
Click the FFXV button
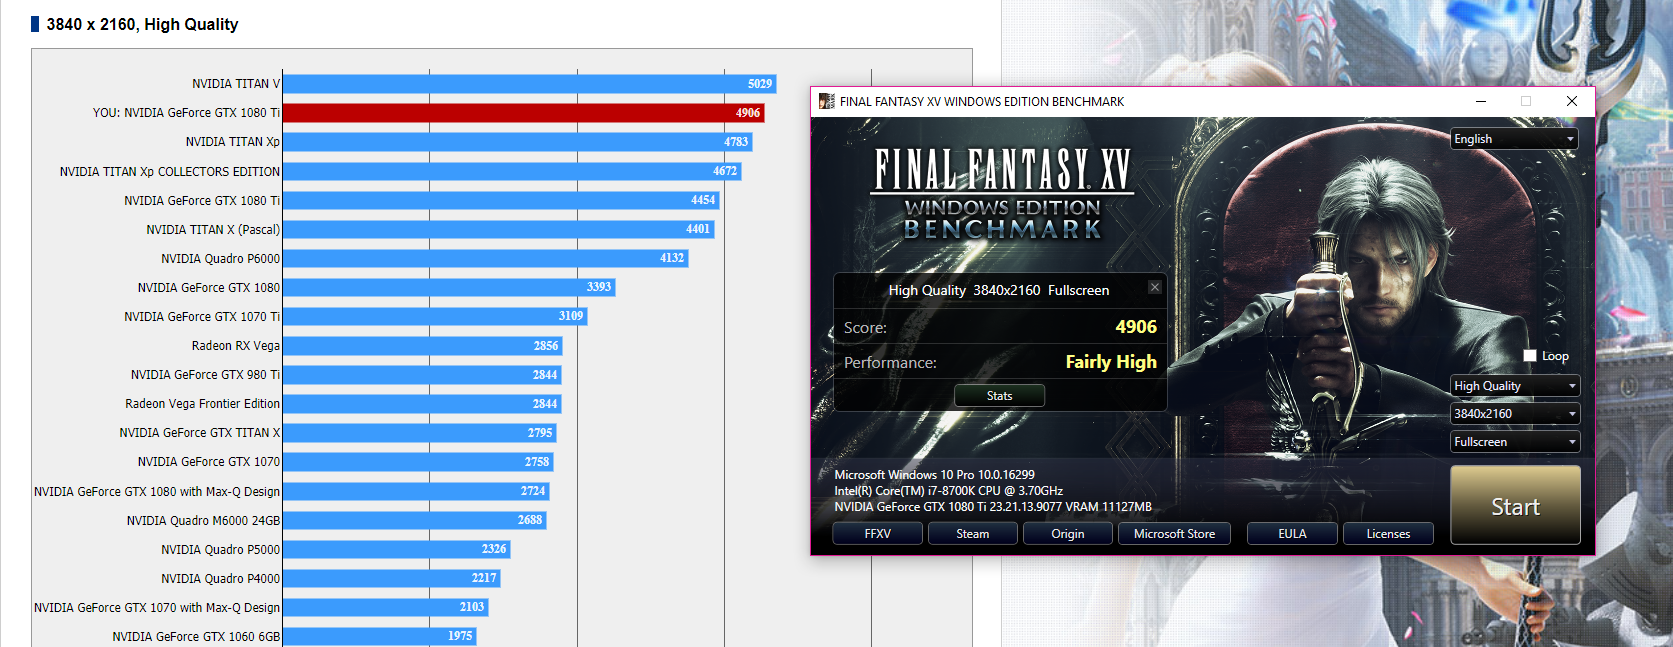(x=878, y=534)
